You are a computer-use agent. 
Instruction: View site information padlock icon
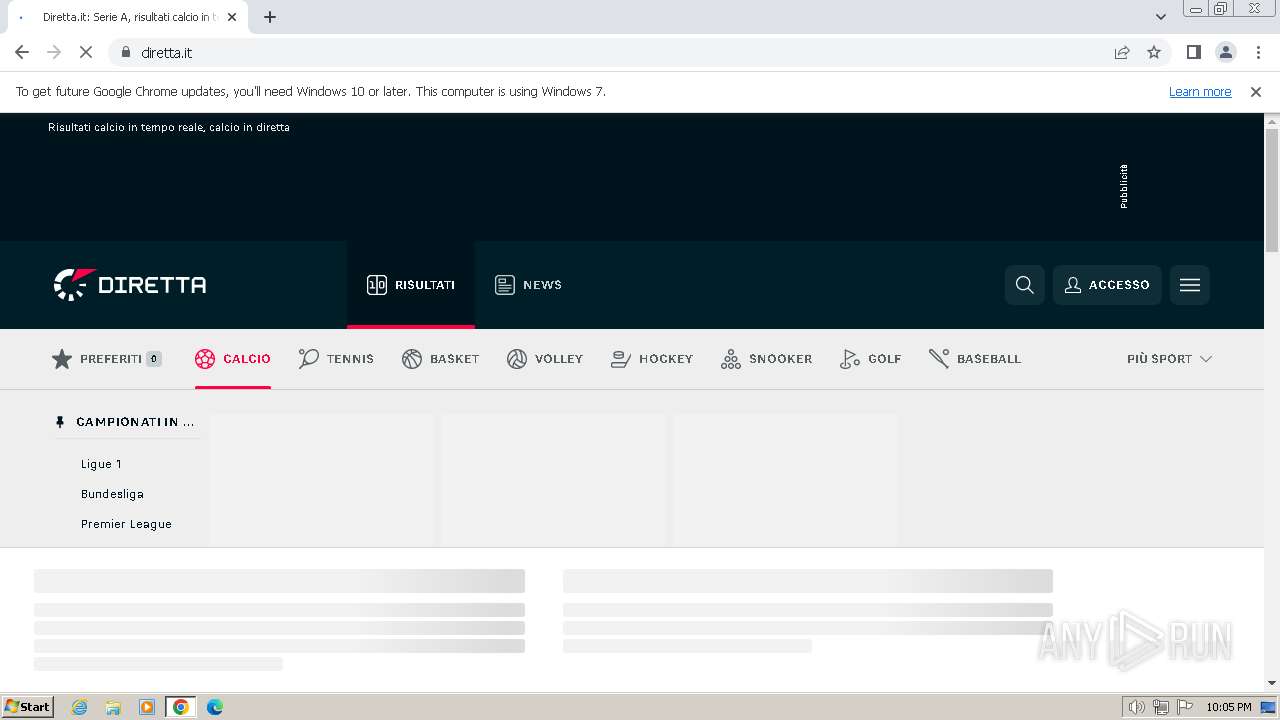tap(125, 53)
